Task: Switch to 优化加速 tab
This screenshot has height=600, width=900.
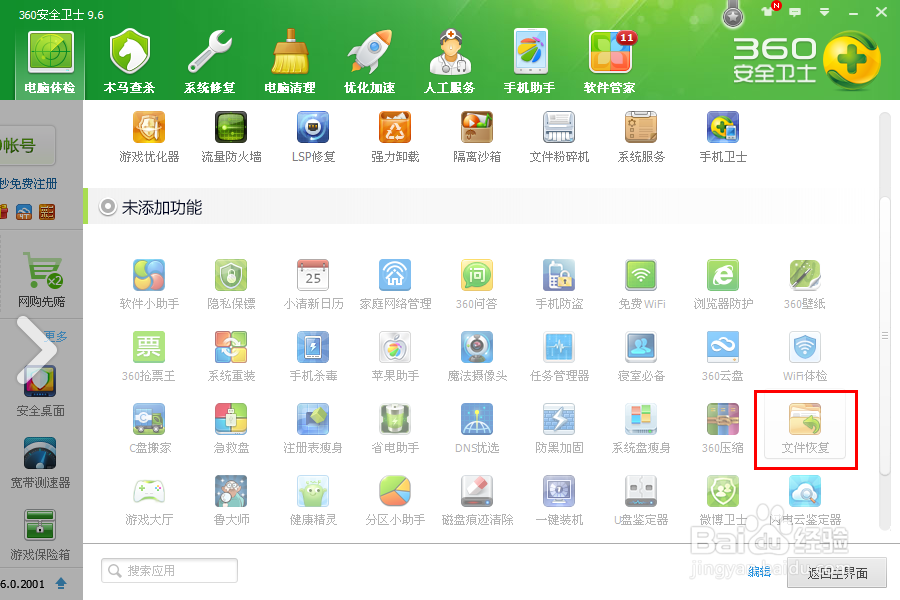Action: click(x=370, y=63)
